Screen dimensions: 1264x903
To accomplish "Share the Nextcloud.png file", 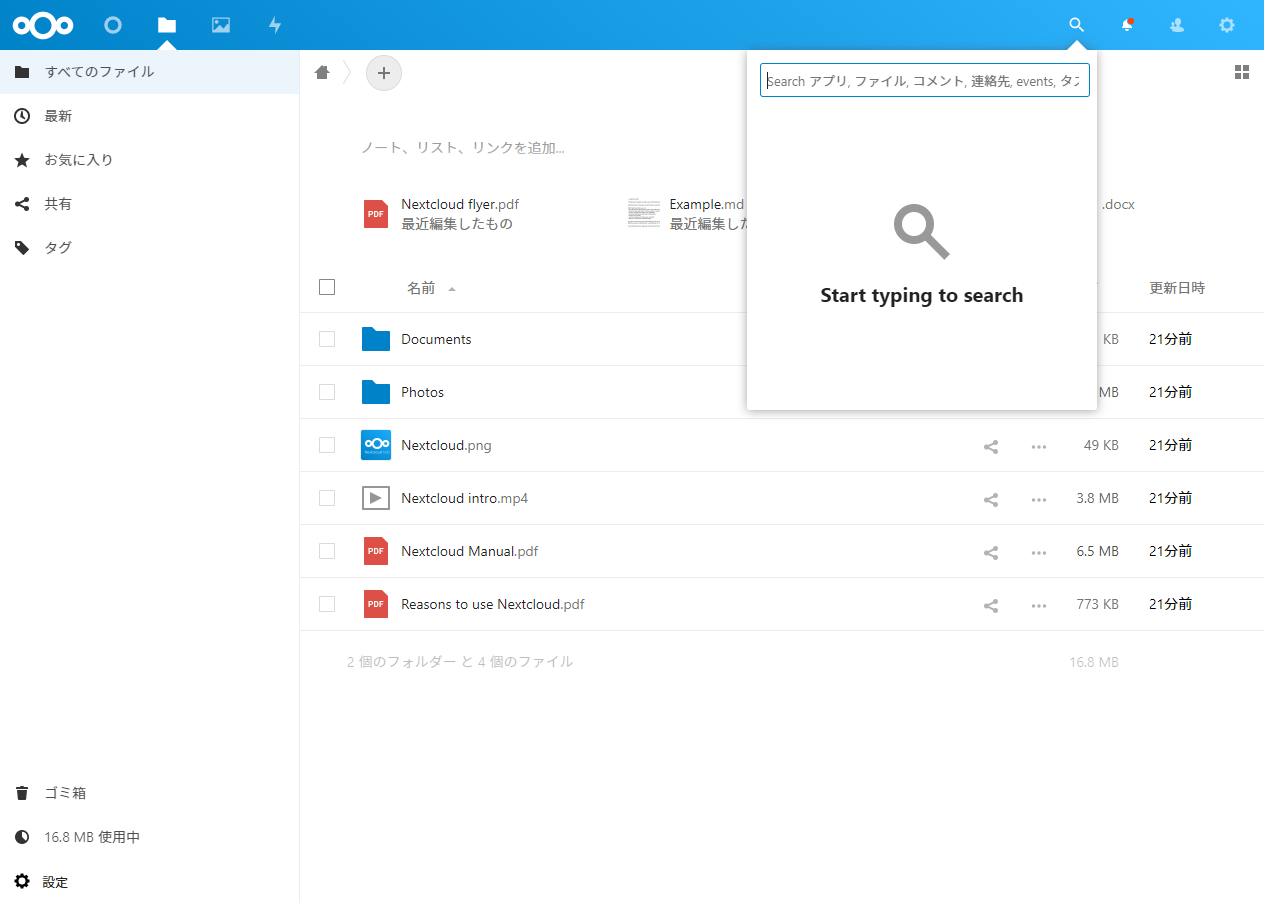I will click(991, 446).
